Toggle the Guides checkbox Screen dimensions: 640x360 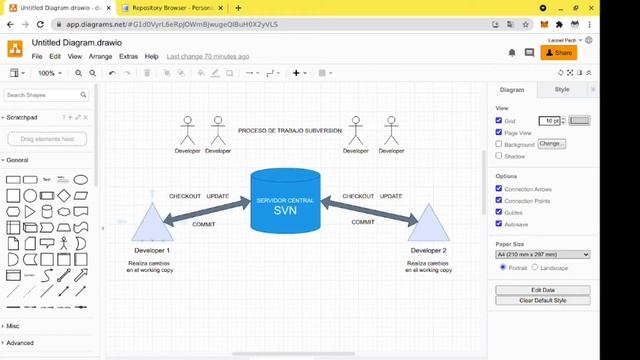(499, 212)
